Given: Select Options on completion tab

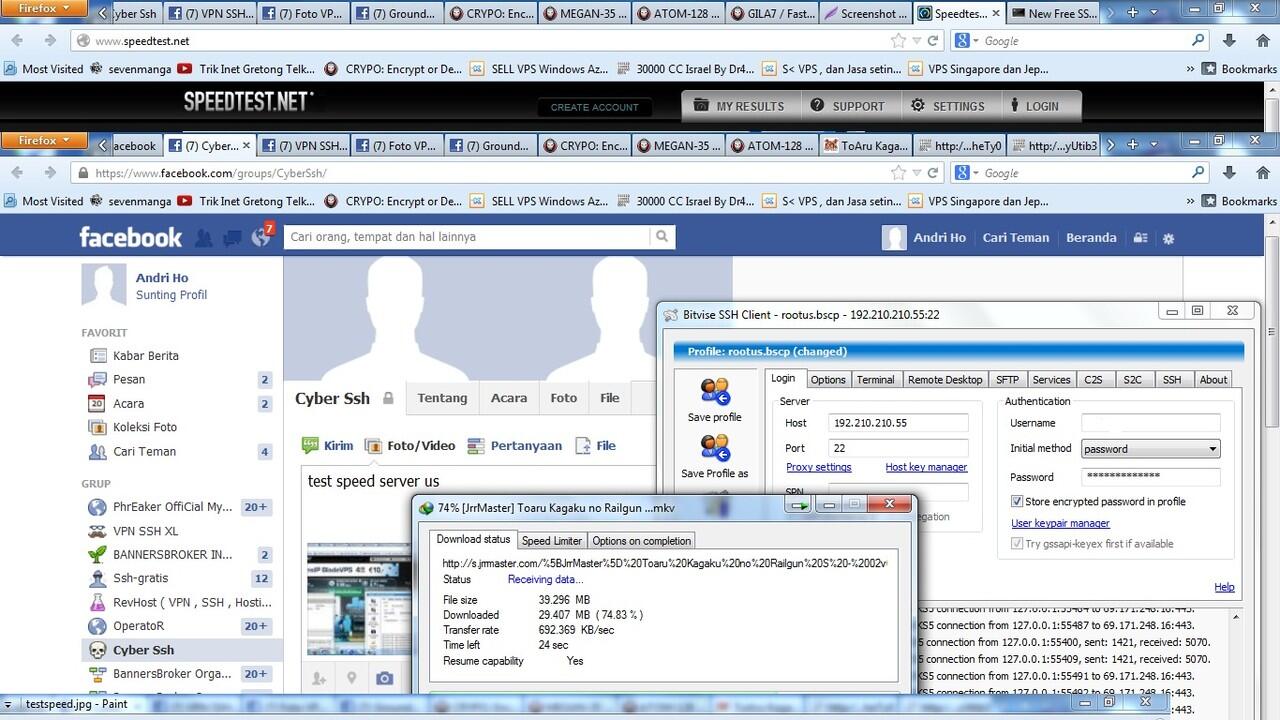Looking at the screenshot, I should (x=642, y=541).
